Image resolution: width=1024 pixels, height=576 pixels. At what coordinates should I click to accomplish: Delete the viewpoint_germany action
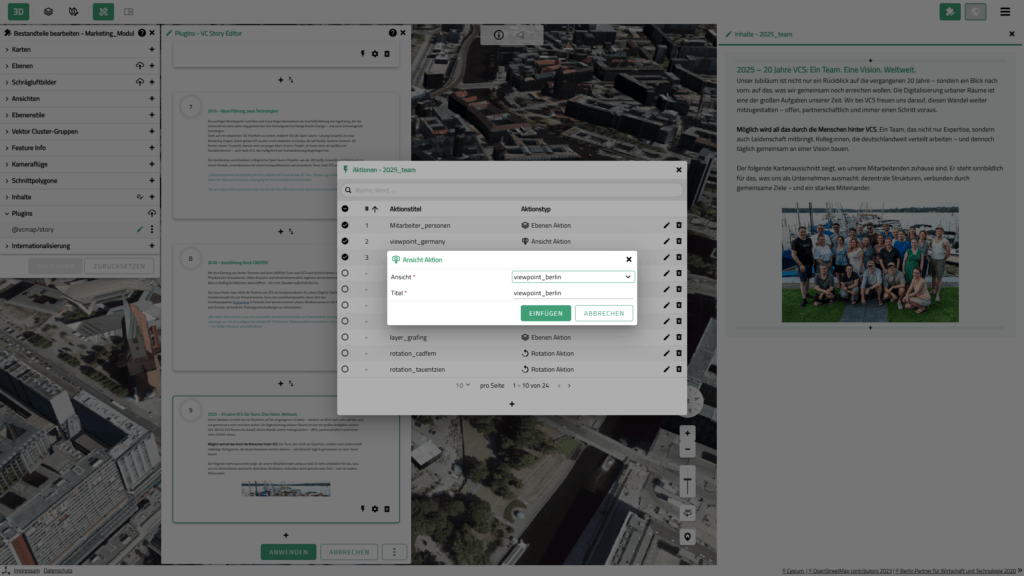tap(679, 242)
